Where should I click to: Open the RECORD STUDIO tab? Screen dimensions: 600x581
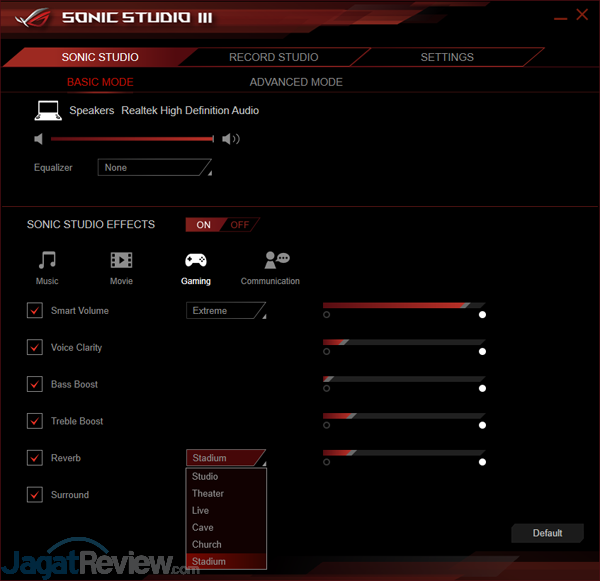(x=274, y=57)
